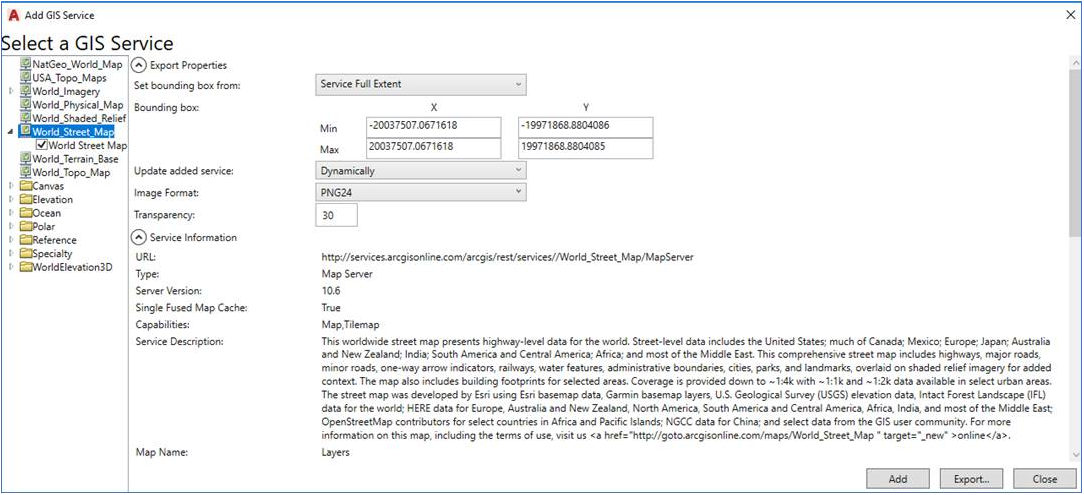Select USA_Topo_Maps in the tree

(69, 78)
